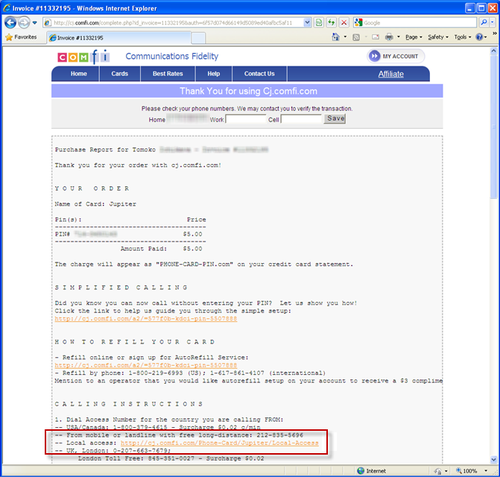Expand the command bar overflow chevron
500x477 pixels.
tap(495, 33)
